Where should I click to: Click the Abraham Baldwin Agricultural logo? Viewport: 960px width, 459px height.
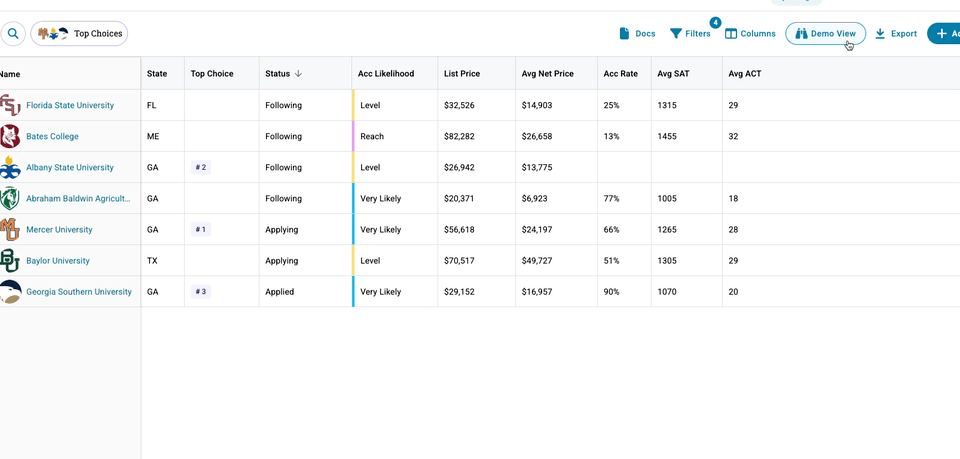pos(10,198)
